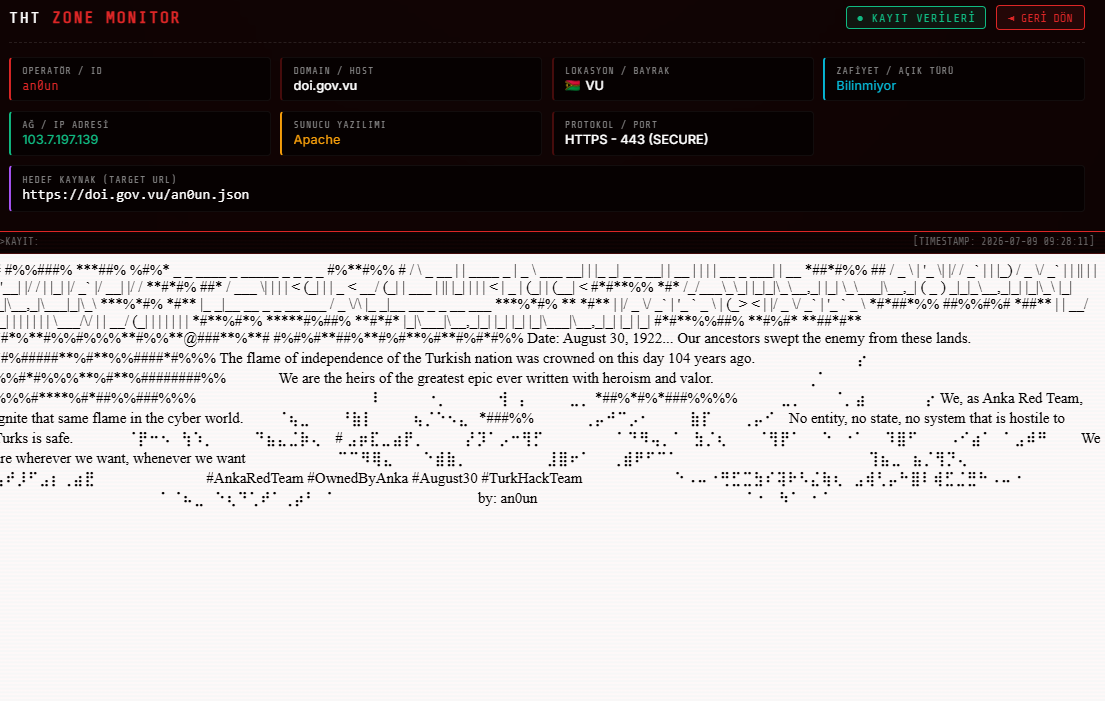Select the protocol value HTTPS - 443 (SECURE)
Image resolution: width=1105 pixels, height=701 pixels.
pos(636,139)
